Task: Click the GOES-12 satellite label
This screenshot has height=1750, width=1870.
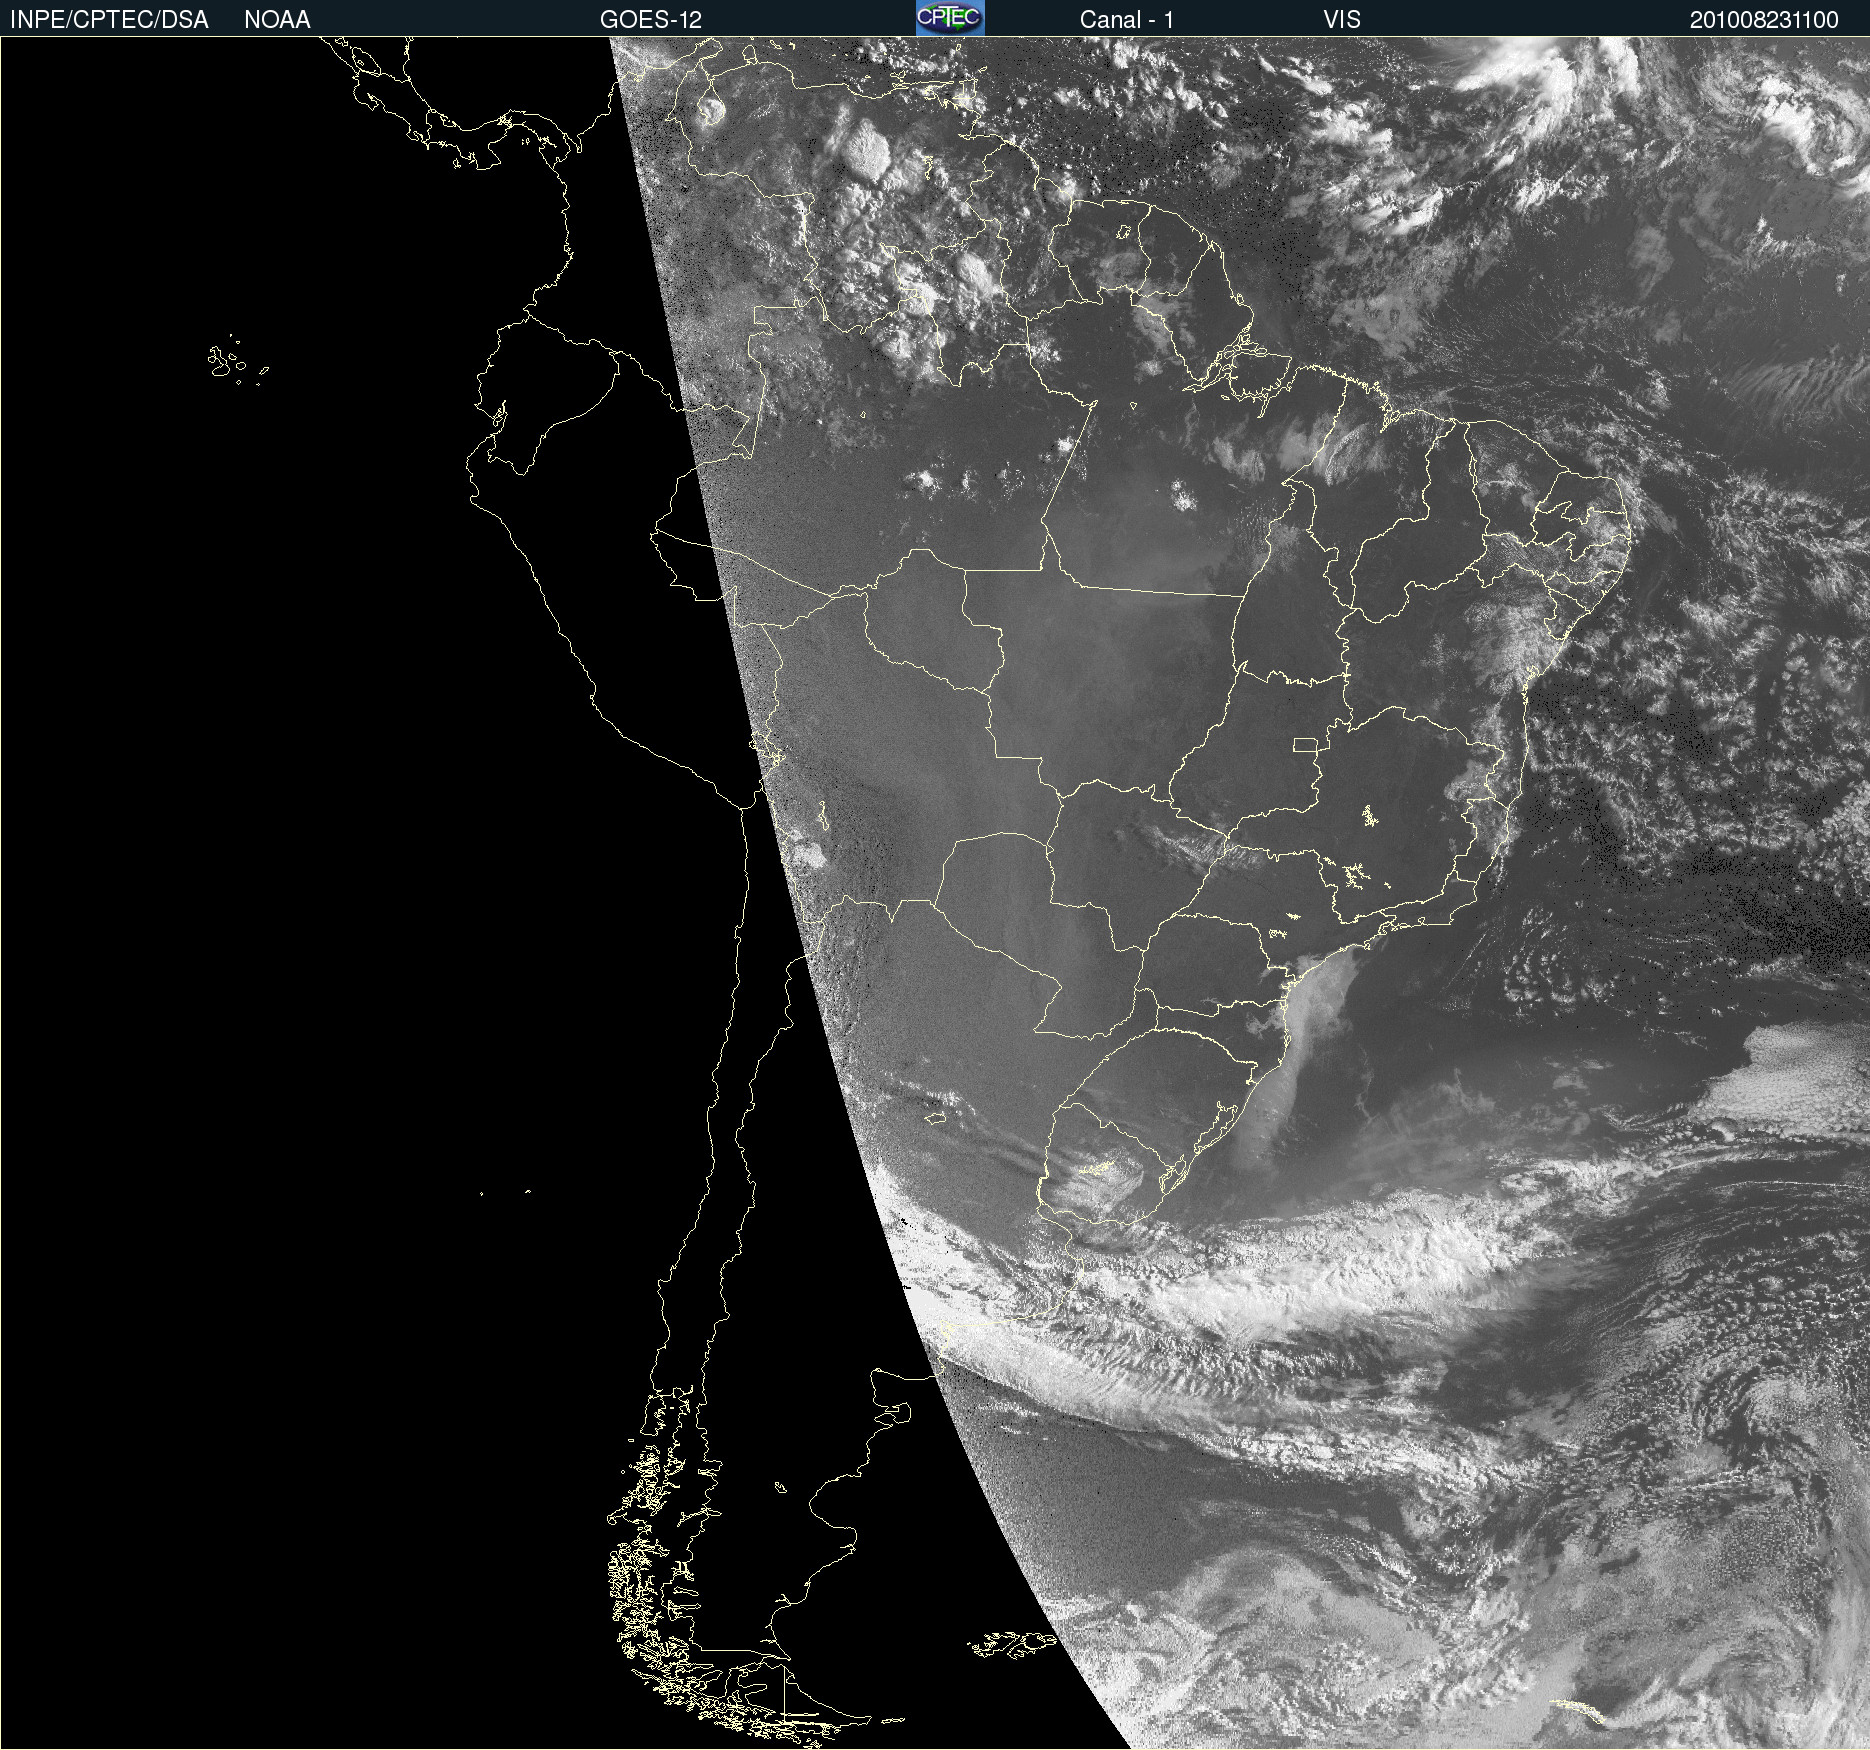Action: [x=651, y=20]
